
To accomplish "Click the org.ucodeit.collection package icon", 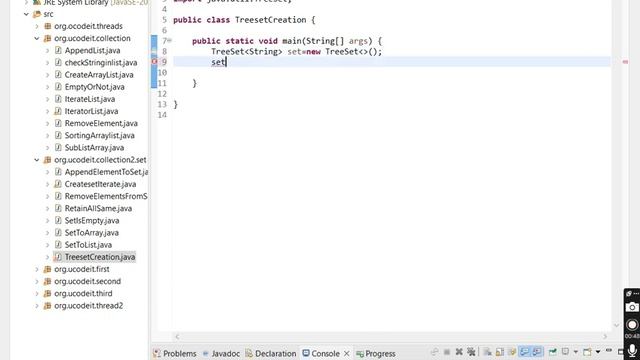I will [47, 38].
